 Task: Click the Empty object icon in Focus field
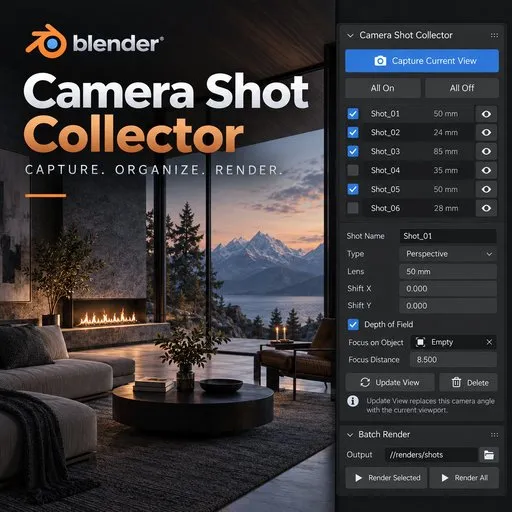coord(421,342)
